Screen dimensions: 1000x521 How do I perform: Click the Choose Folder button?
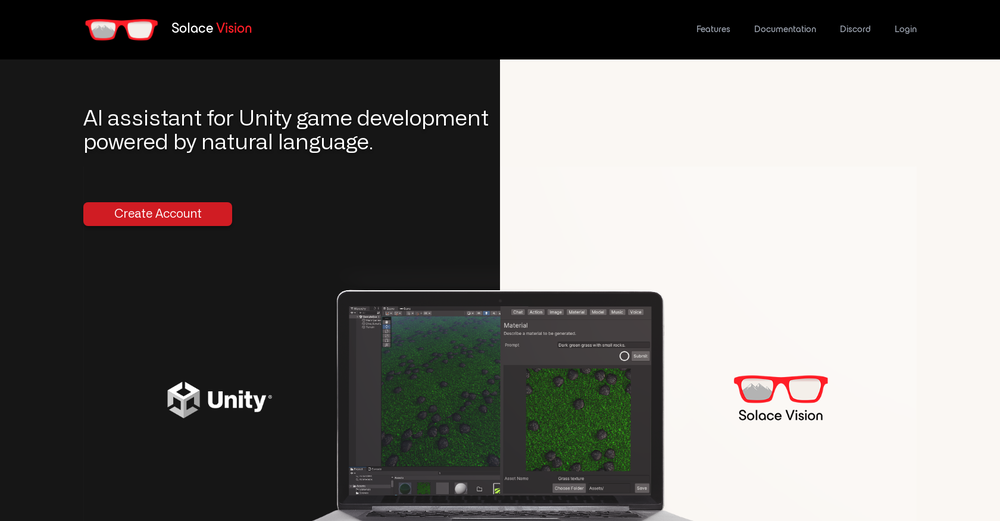coord(569,488)
